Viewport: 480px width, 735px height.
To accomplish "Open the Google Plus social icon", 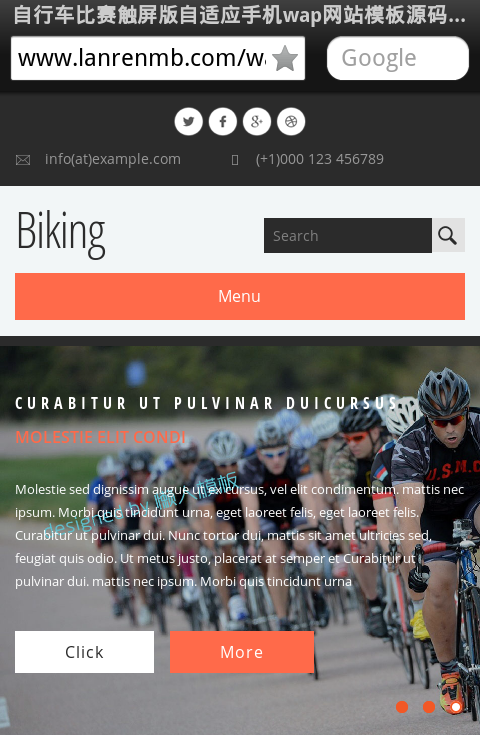I will 257,122.
